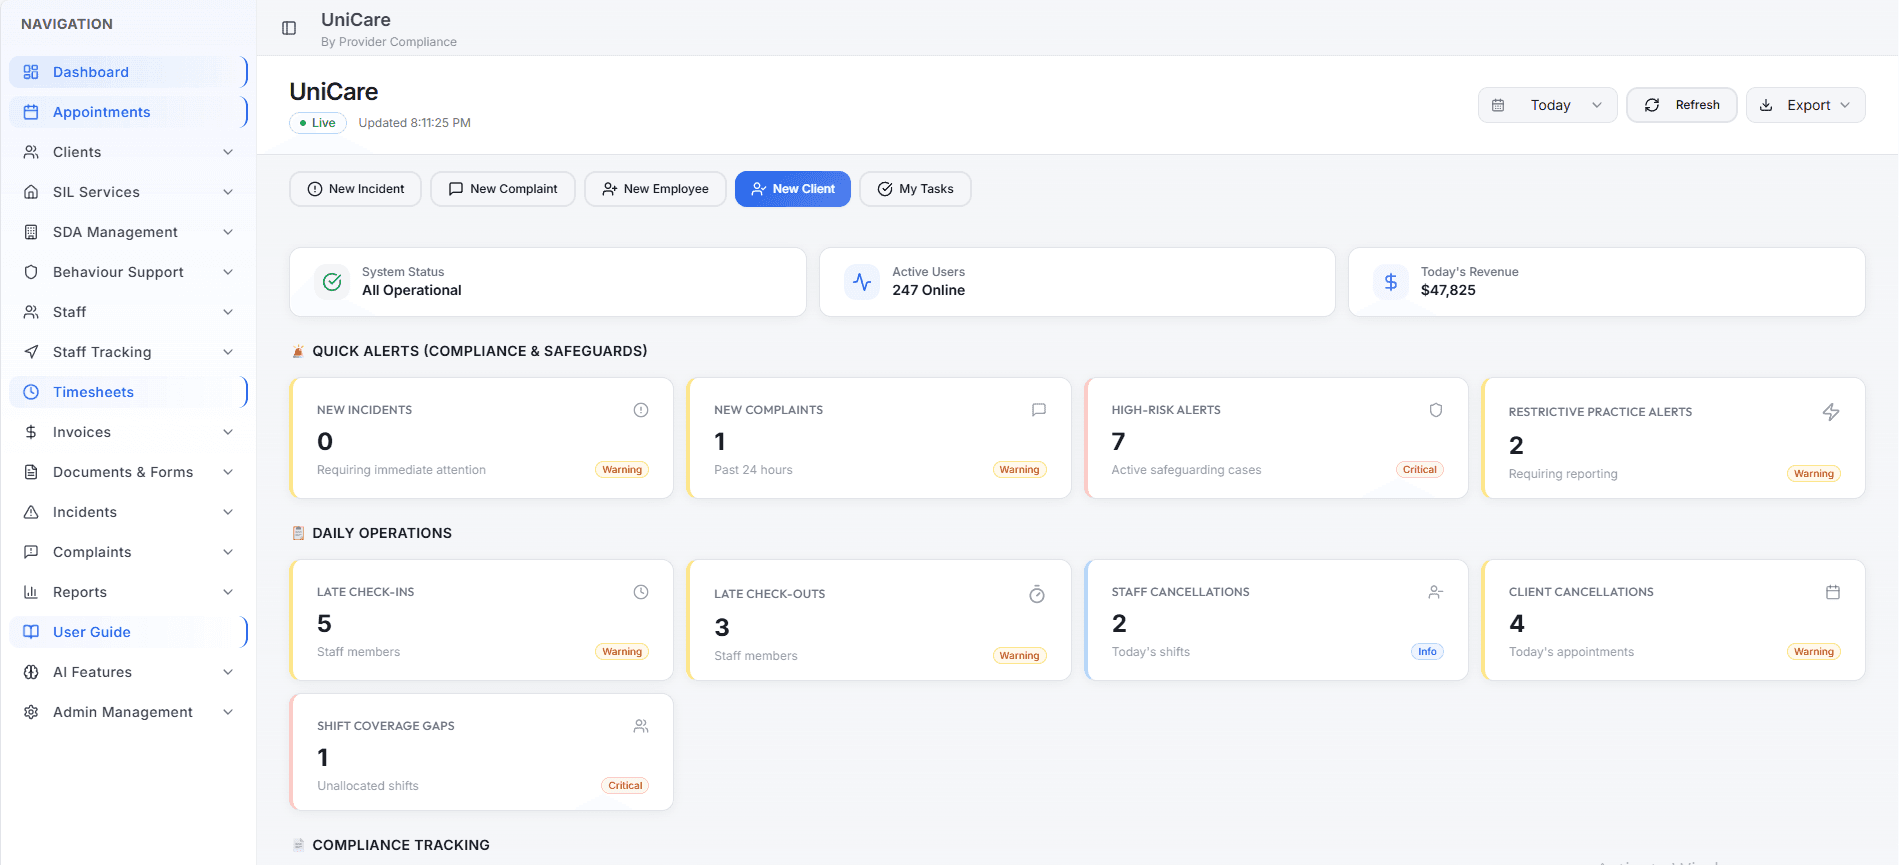Open the Export dropdown menu
The height and width of the screenshot is (865, 1899).
click(x=1805, y=105)
